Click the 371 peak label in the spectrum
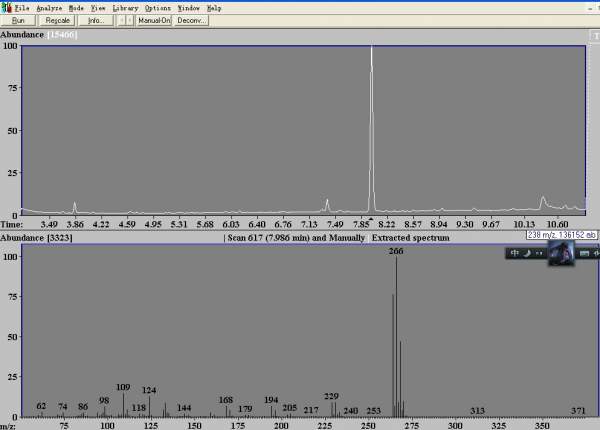Viewport: 600px width, 430px height. [x=578, y=411]
